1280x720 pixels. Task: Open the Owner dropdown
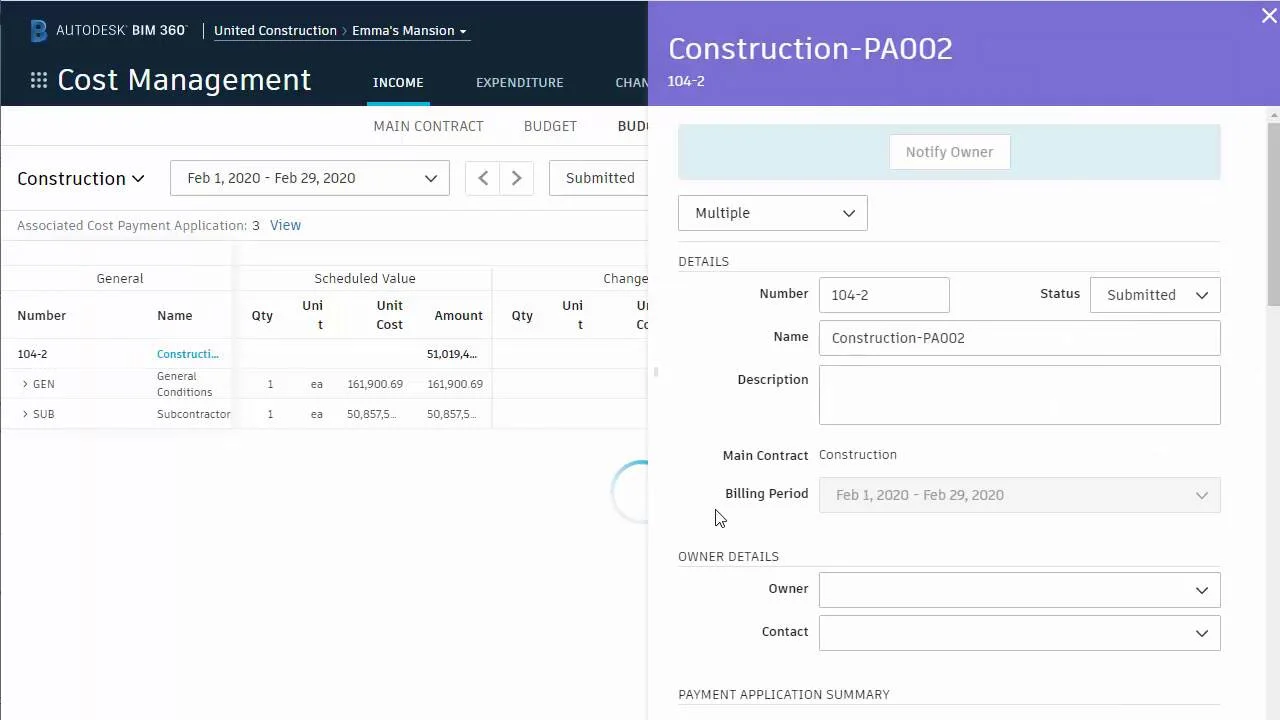click(1019, 590)
